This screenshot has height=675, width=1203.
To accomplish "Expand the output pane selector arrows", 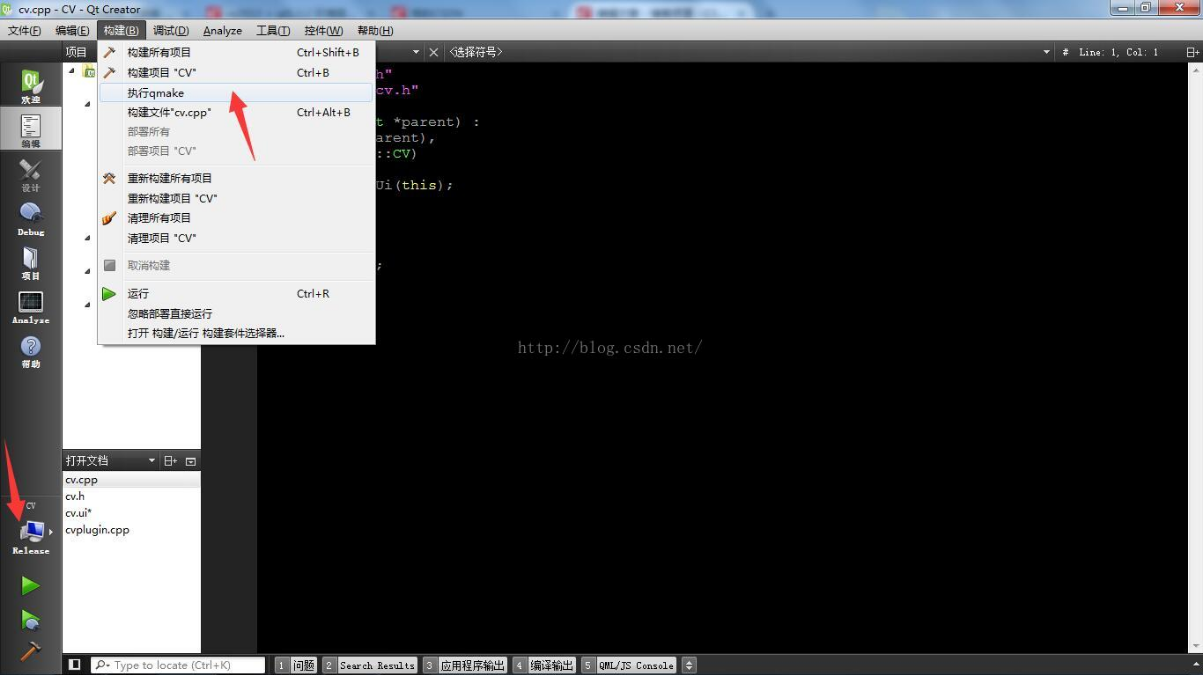I will (688, 665).
